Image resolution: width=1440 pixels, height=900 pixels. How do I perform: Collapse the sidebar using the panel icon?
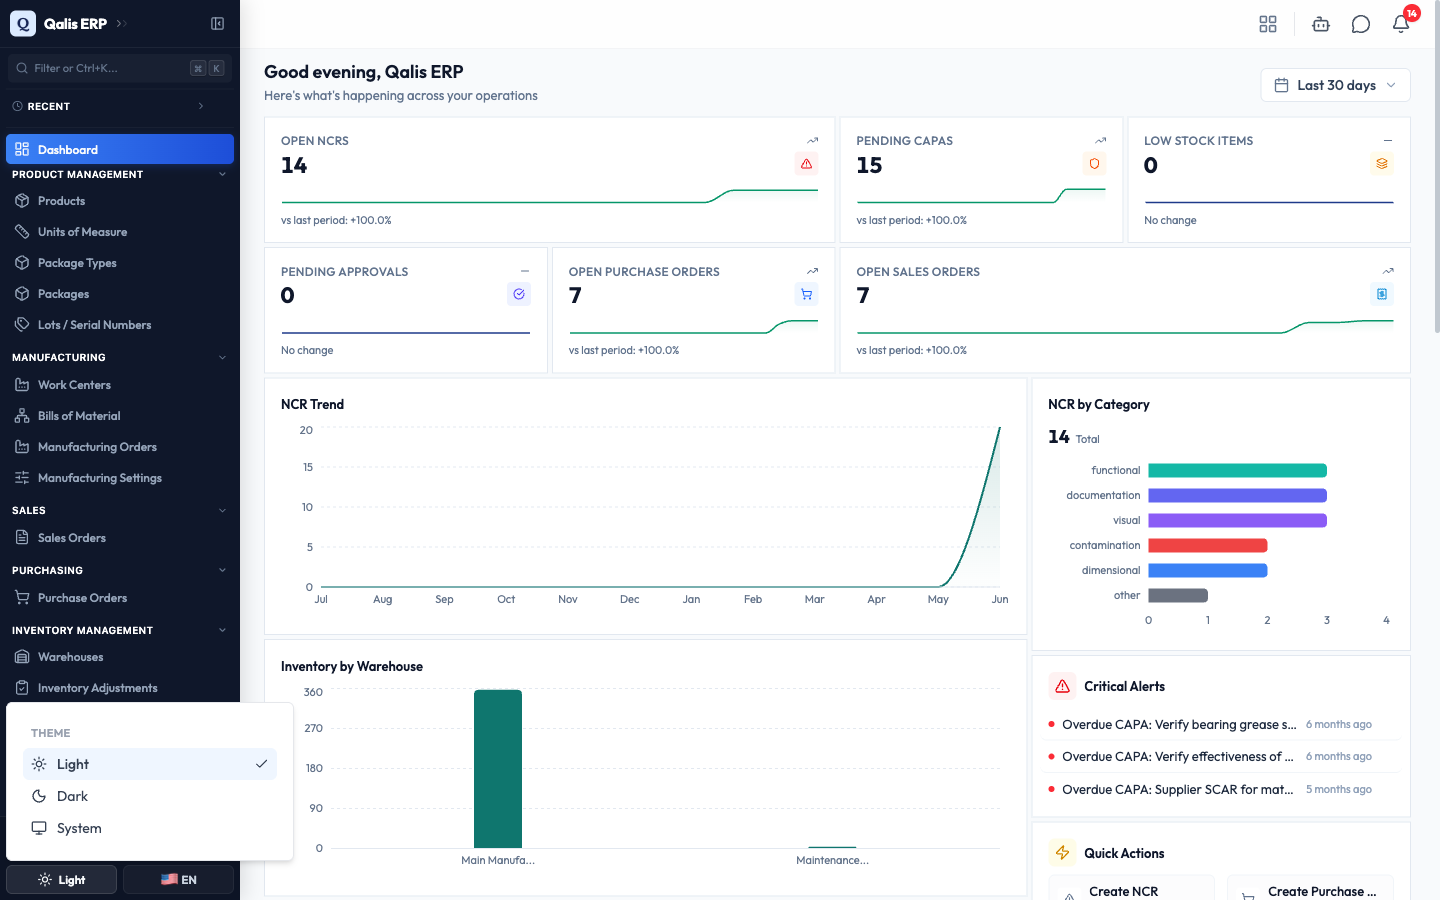[x=217, y=23]
